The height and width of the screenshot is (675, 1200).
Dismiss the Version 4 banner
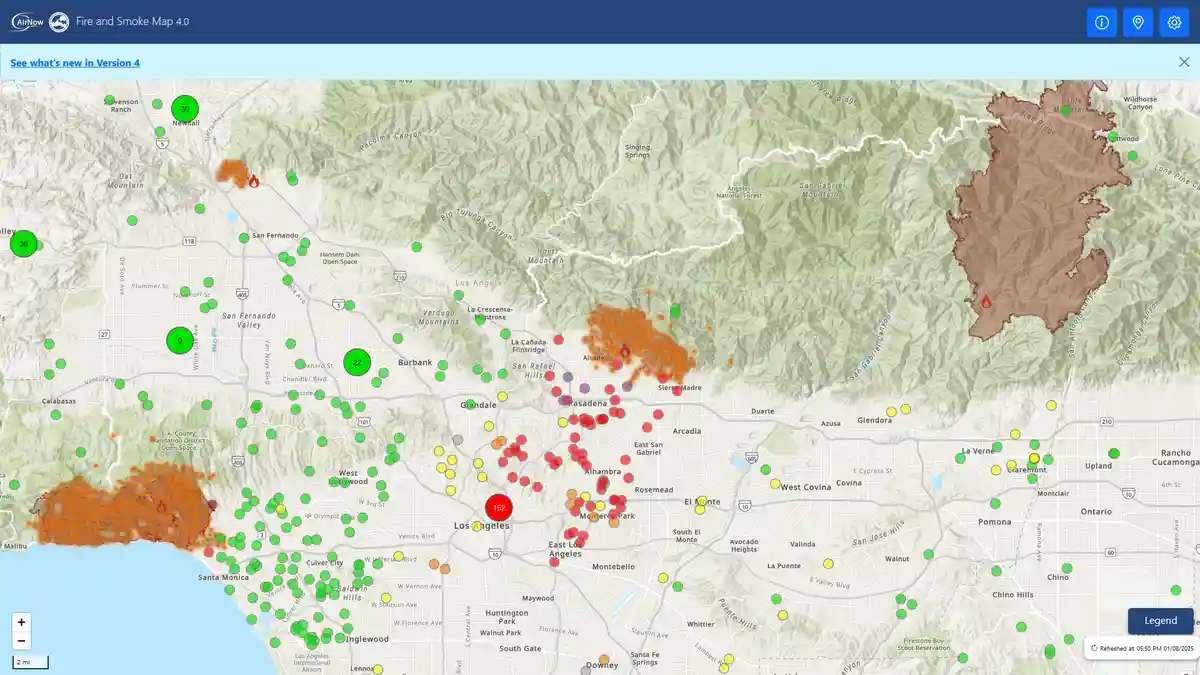click(x=1184, y=62)
